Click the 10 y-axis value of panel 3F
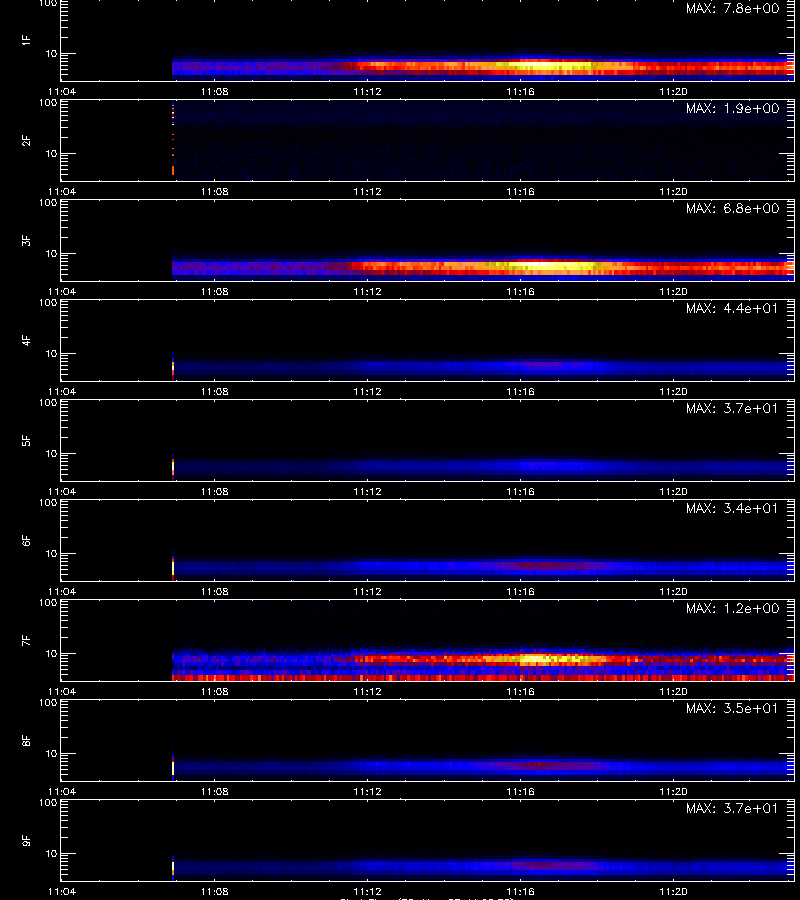Image resolution: width=800 pixels, height=900 pixels. coord(51,253)
